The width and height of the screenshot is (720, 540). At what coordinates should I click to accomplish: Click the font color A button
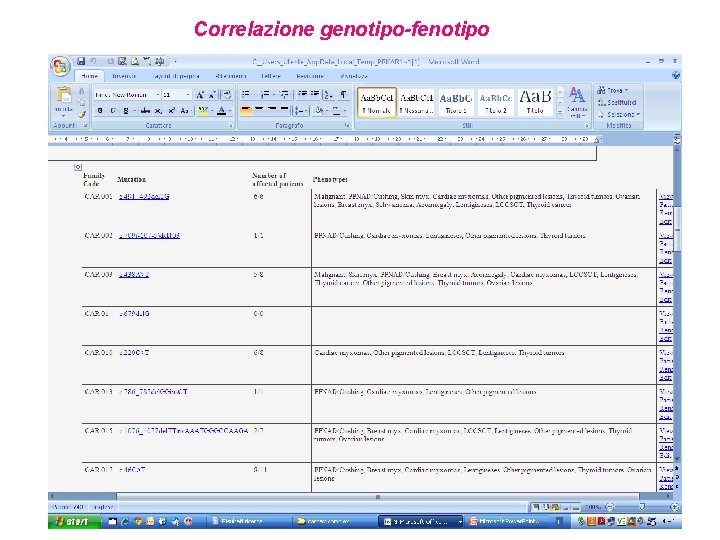(x=221, y=111)
